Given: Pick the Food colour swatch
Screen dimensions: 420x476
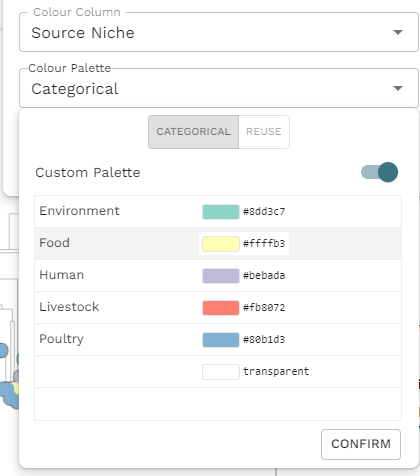Looking at the screenshot, I should point(221,244).
